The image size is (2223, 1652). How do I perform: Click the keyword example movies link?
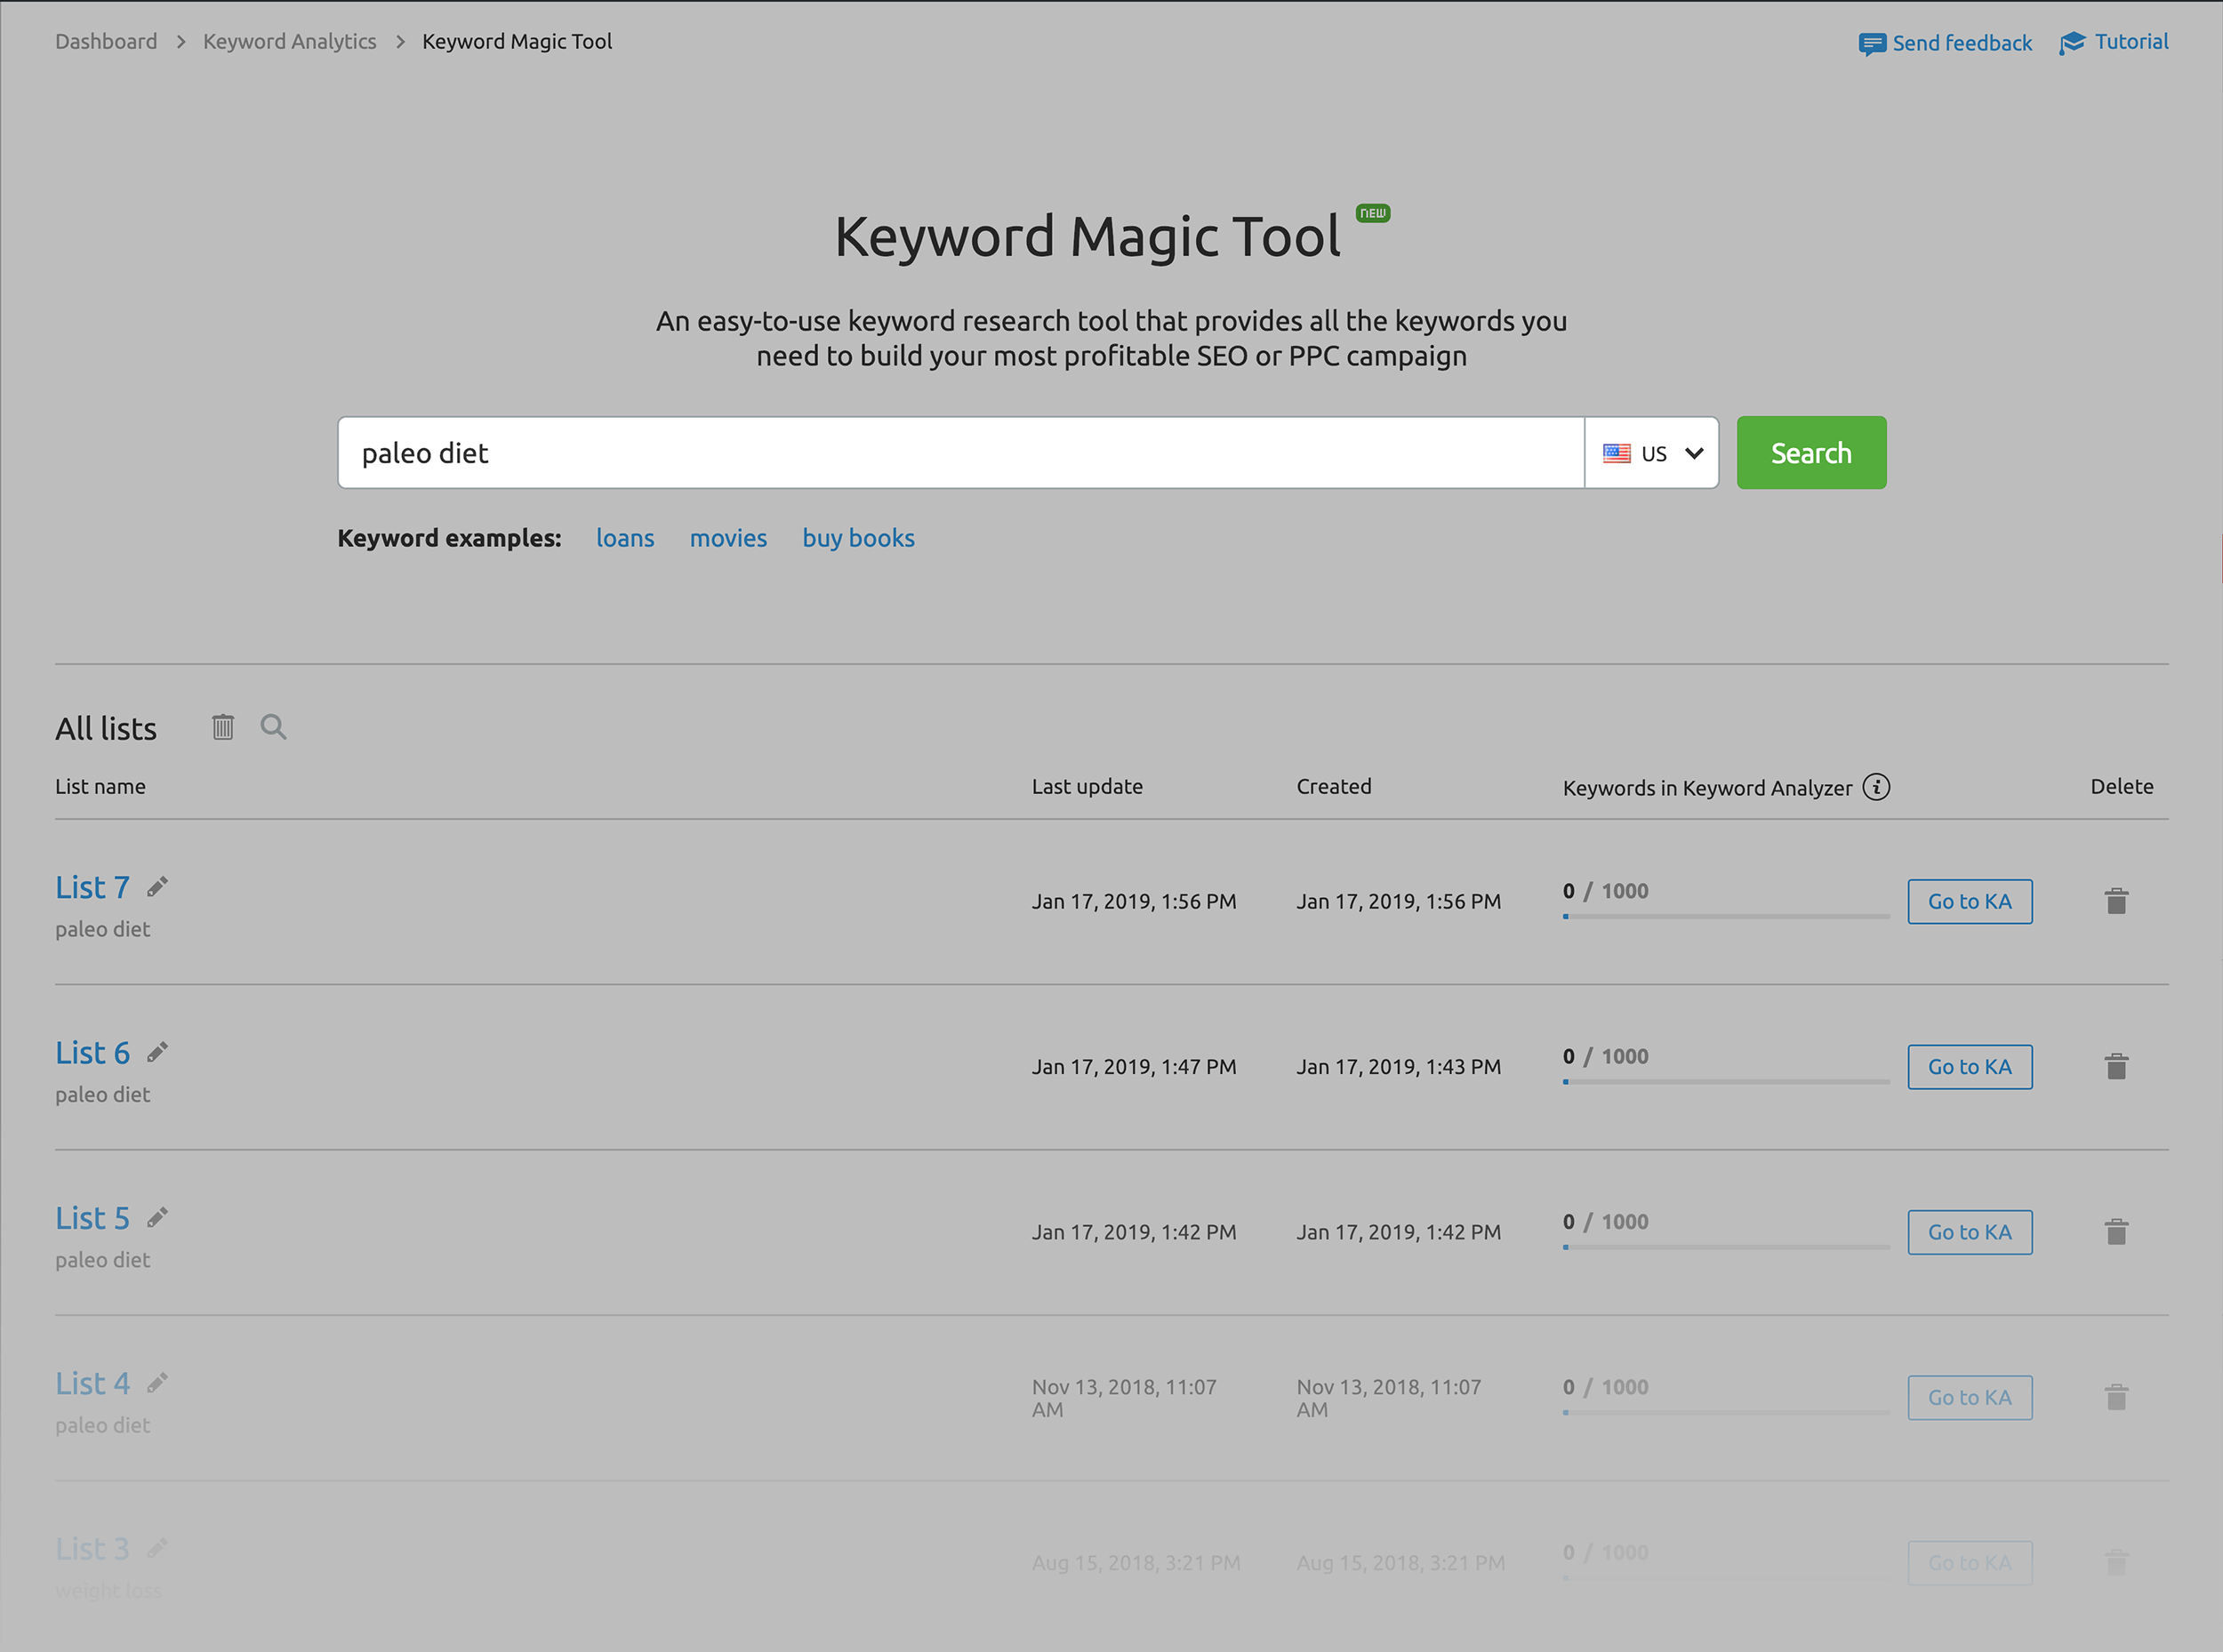pyautogui.click(x=727, y=536)
